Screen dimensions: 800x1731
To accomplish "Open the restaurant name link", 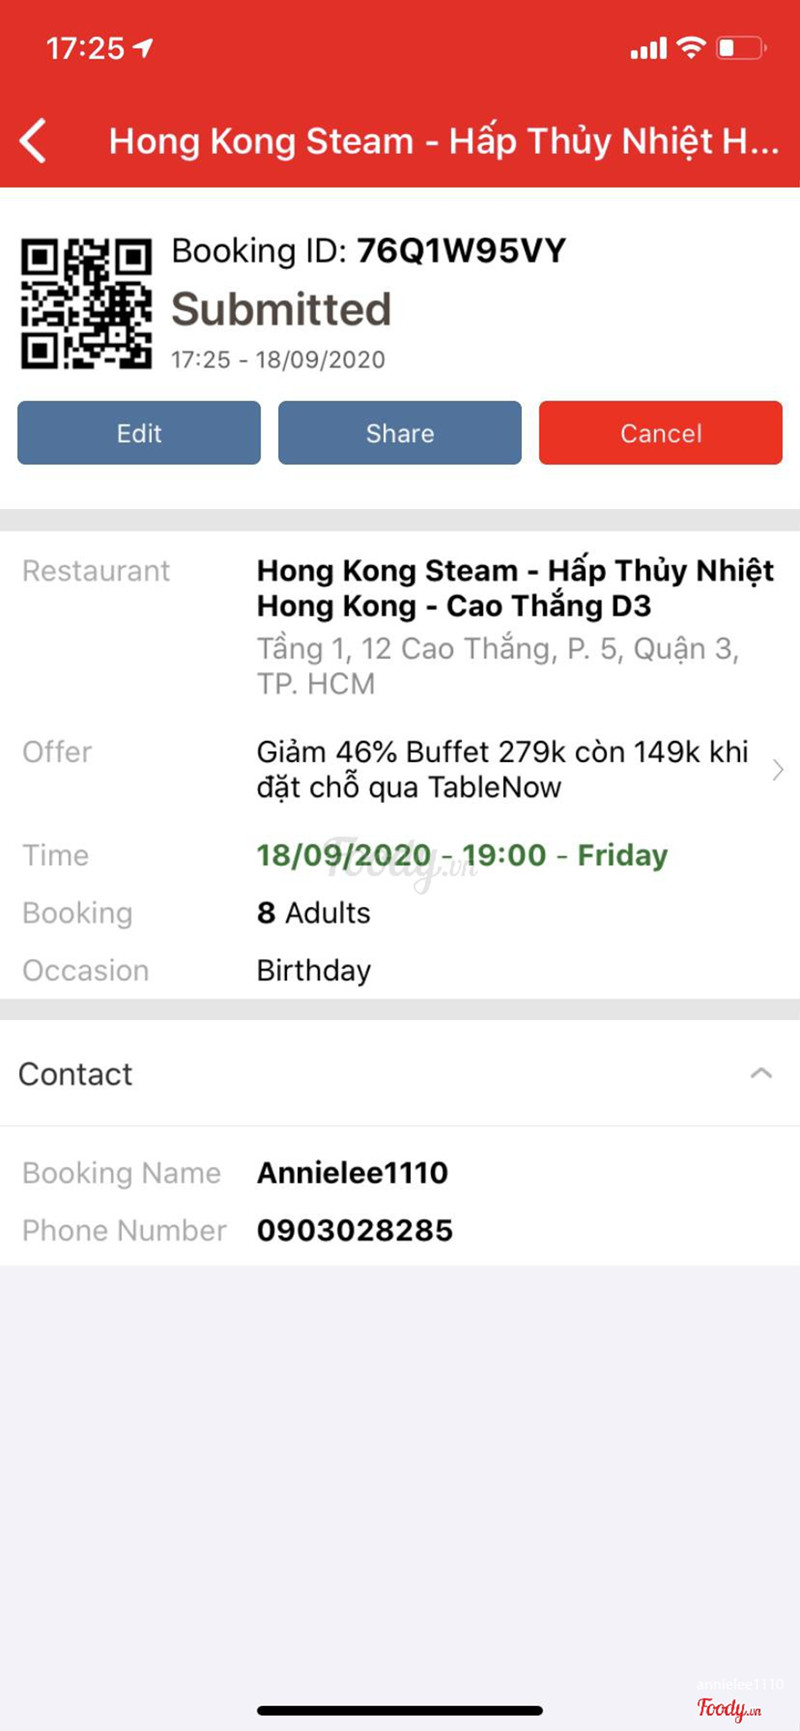I will [x=514, y=588].
